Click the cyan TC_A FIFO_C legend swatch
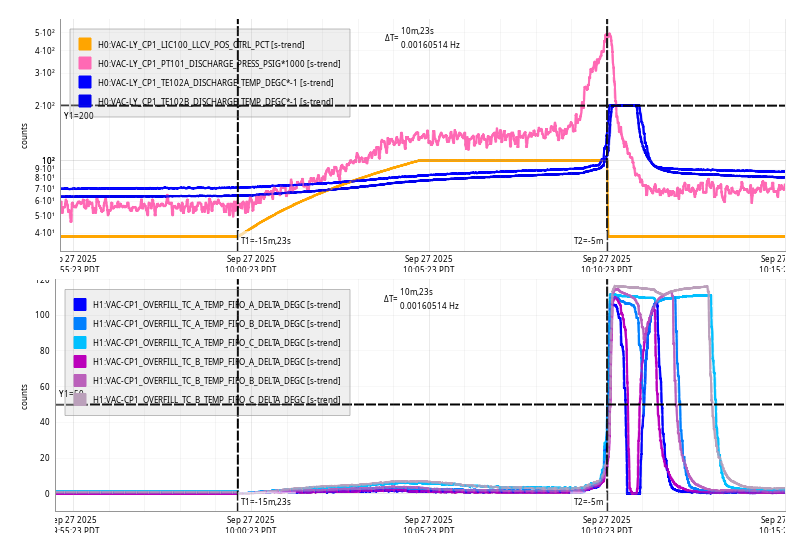 (x=80, y=343)
